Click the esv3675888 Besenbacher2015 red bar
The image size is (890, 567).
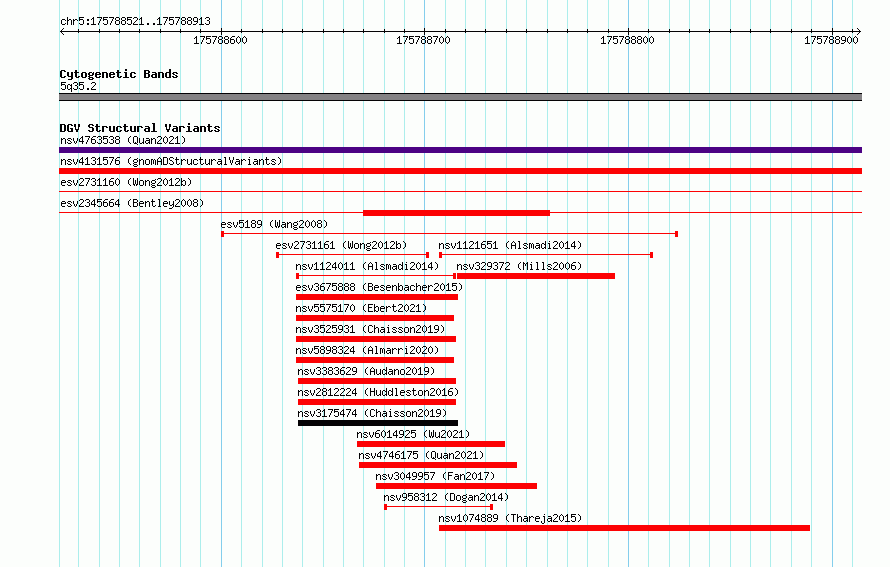click(377, 297)
